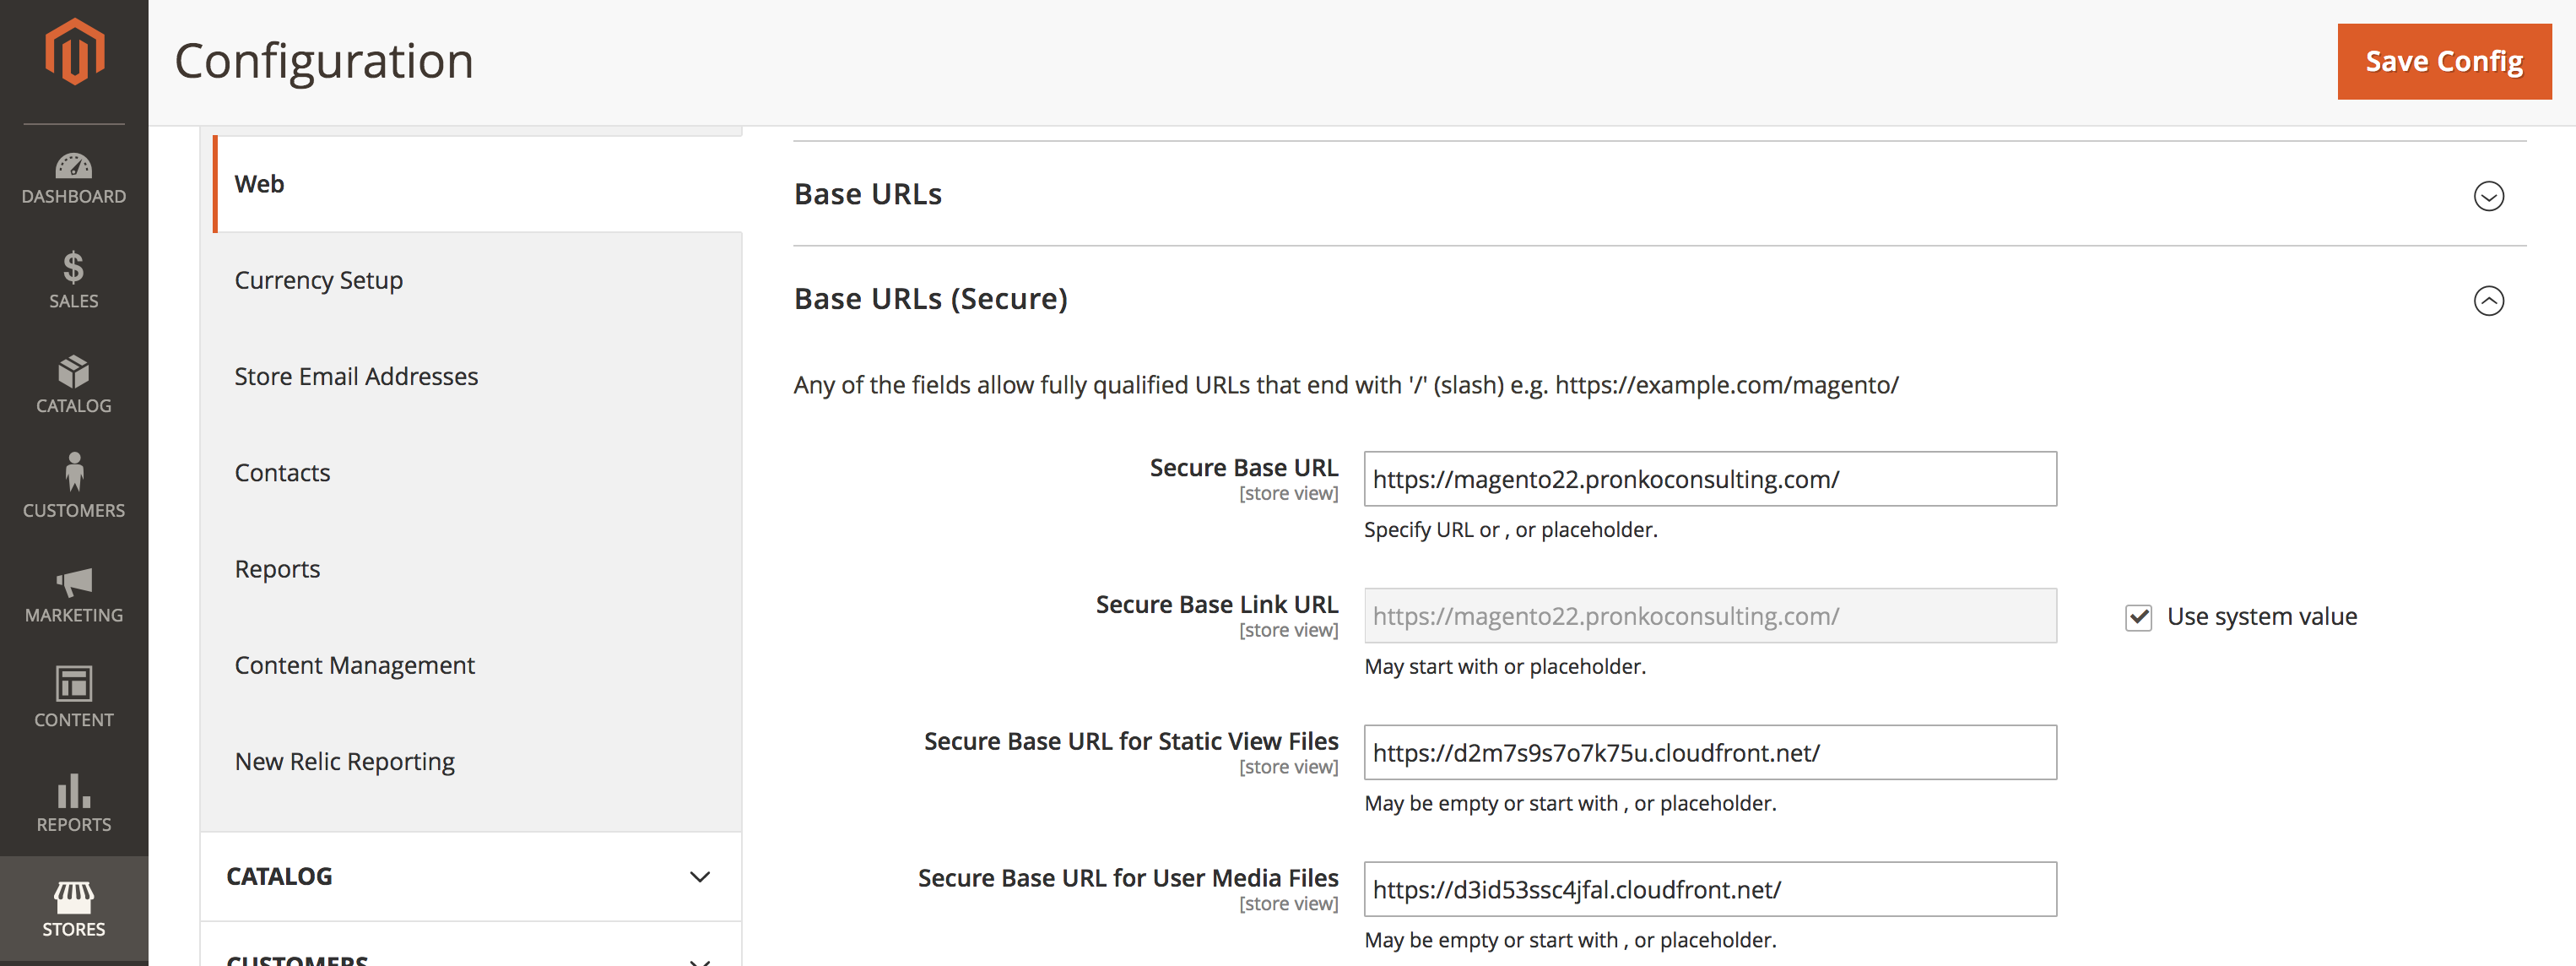Click the Stores icon at bottom
The height and width of the screenshot is (966, 2576).
(x=73, y=912)
